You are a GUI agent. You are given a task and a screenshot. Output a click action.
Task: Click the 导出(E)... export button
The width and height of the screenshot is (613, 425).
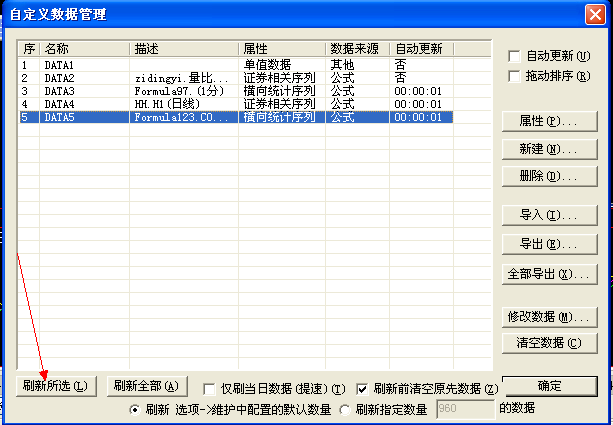[550, 244]
